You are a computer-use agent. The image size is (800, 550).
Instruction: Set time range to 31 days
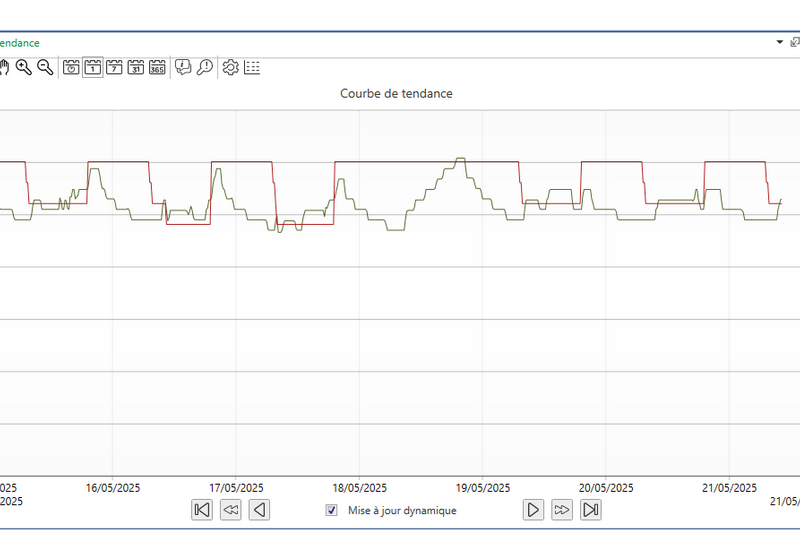click(136, 67)
